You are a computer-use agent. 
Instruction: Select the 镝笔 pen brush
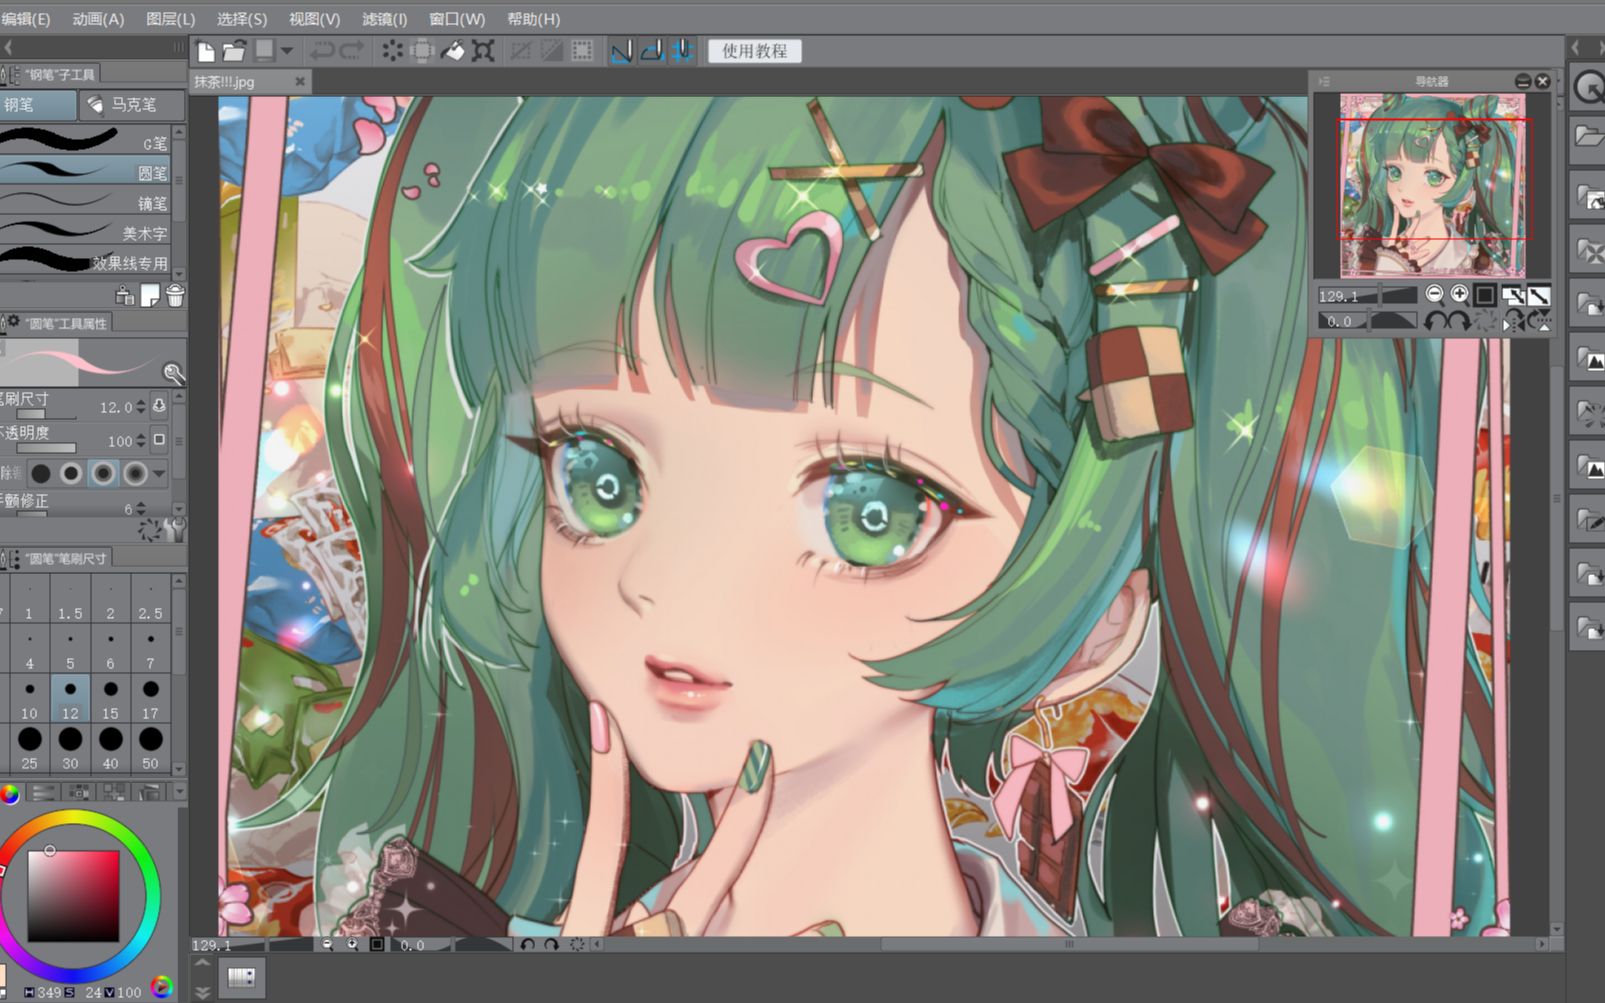pyautogui.click(x=86, y=202)
